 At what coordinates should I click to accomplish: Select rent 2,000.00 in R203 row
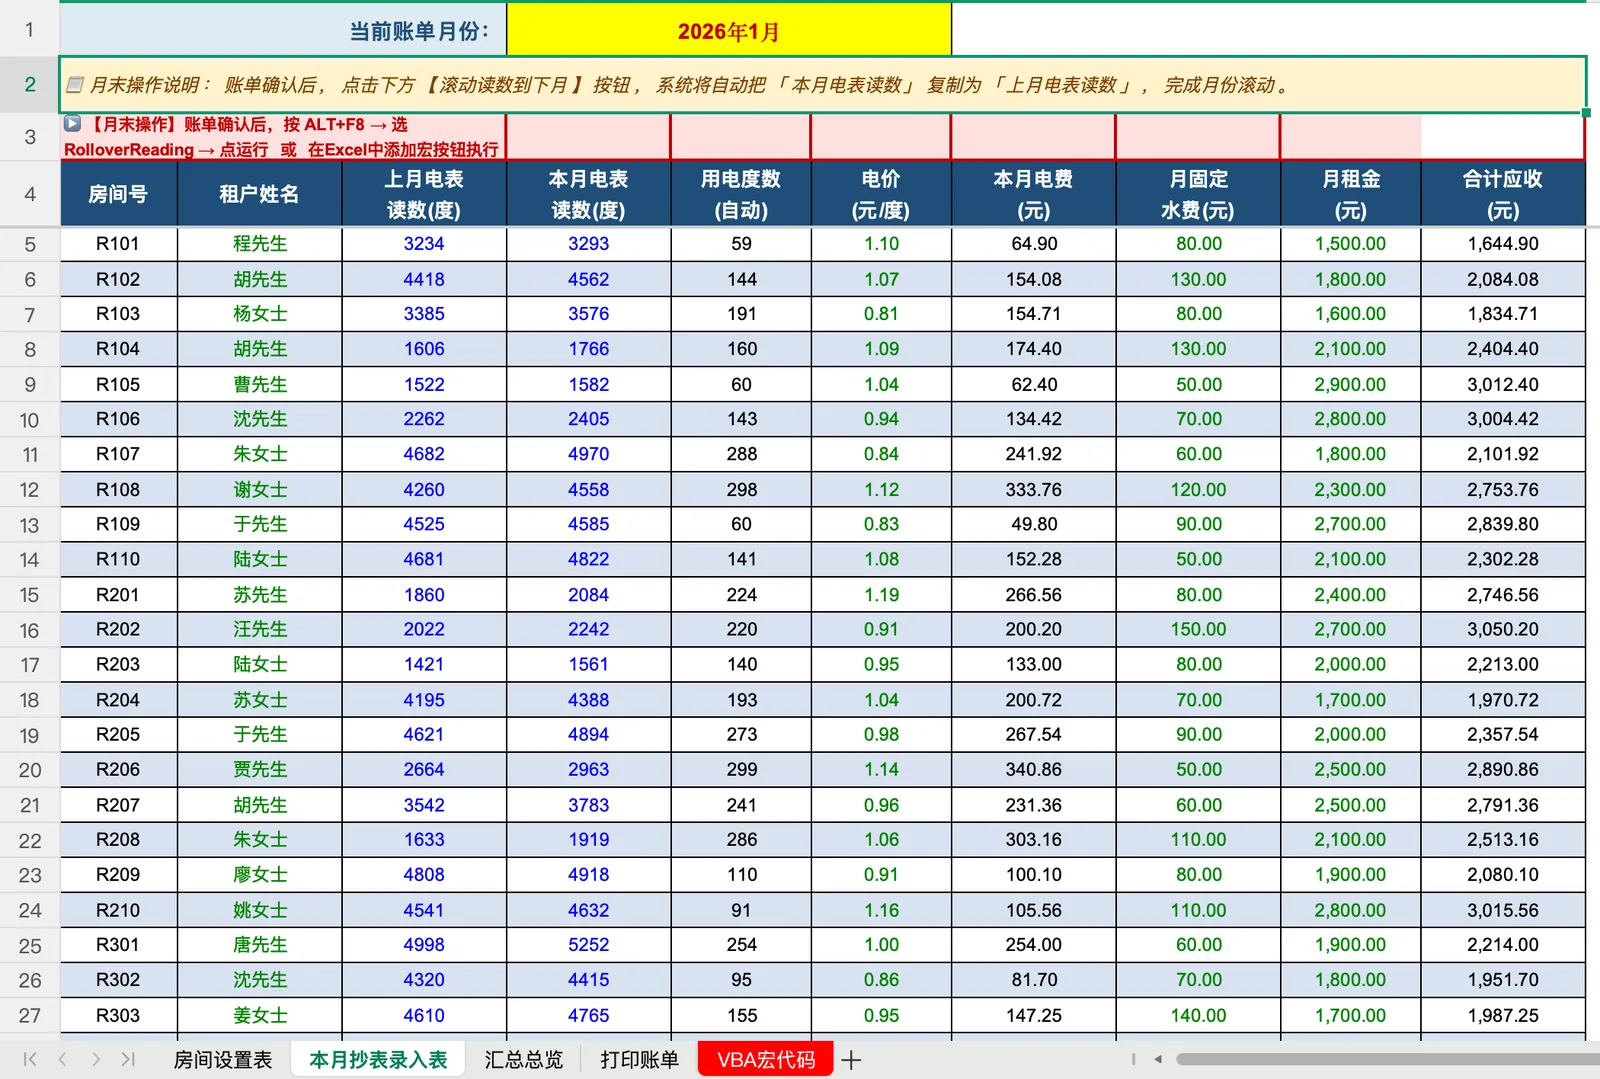pyautogui.click(x=1350, y=664)
